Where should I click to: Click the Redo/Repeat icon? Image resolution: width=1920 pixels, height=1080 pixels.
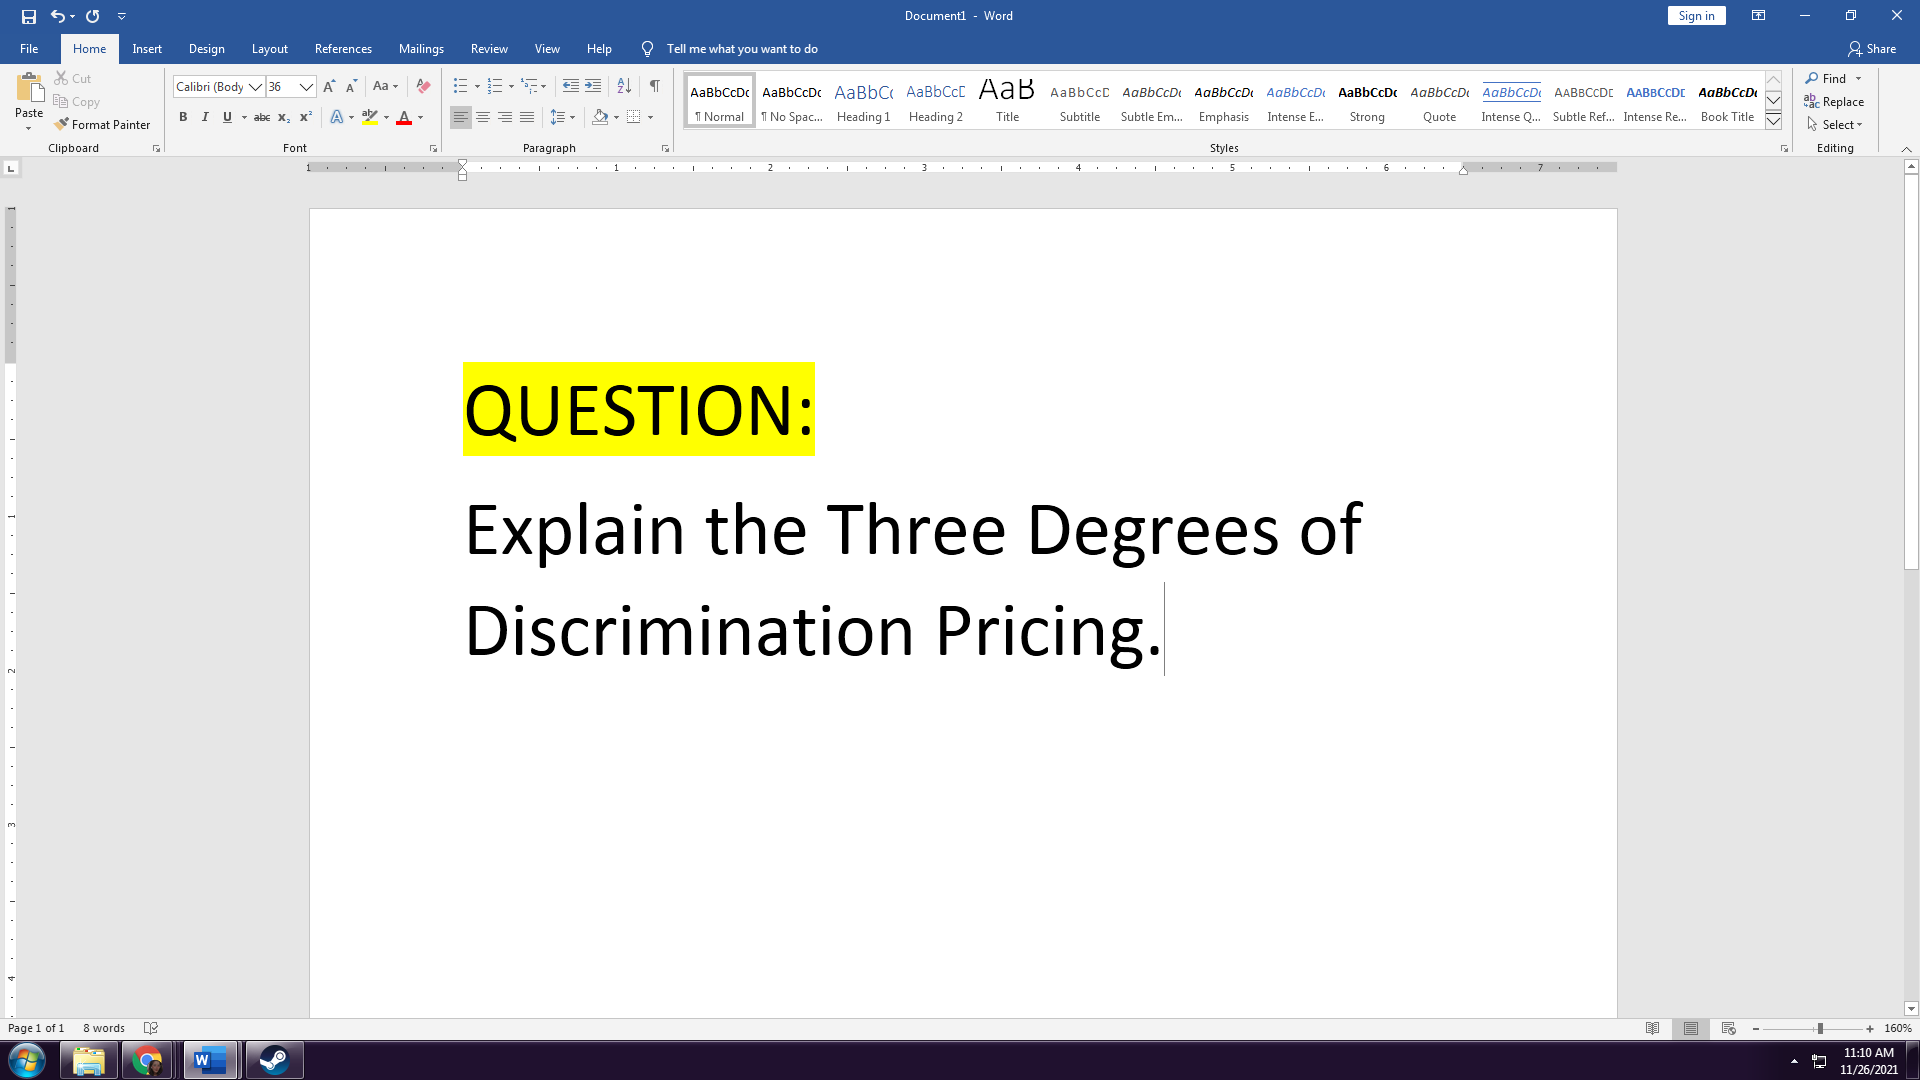coord(93,16)
